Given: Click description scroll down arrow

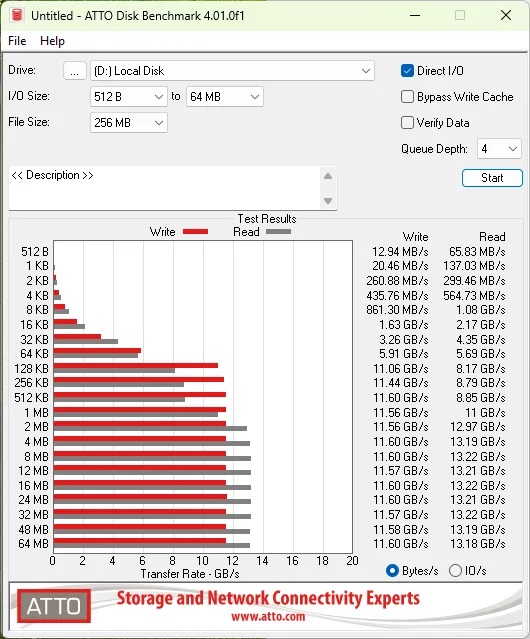Looking at the screenshot, I should (328, 201).
